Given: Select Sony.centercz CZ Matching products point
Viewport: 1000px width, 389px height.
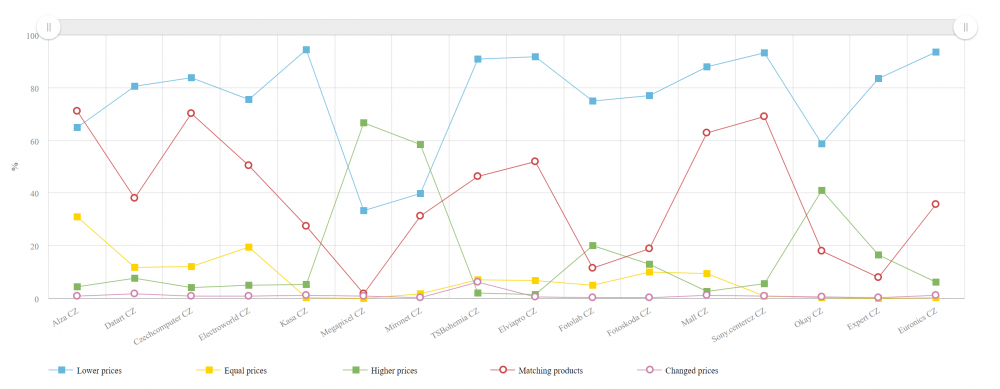Looking at the screenshot, I should 764,117.
